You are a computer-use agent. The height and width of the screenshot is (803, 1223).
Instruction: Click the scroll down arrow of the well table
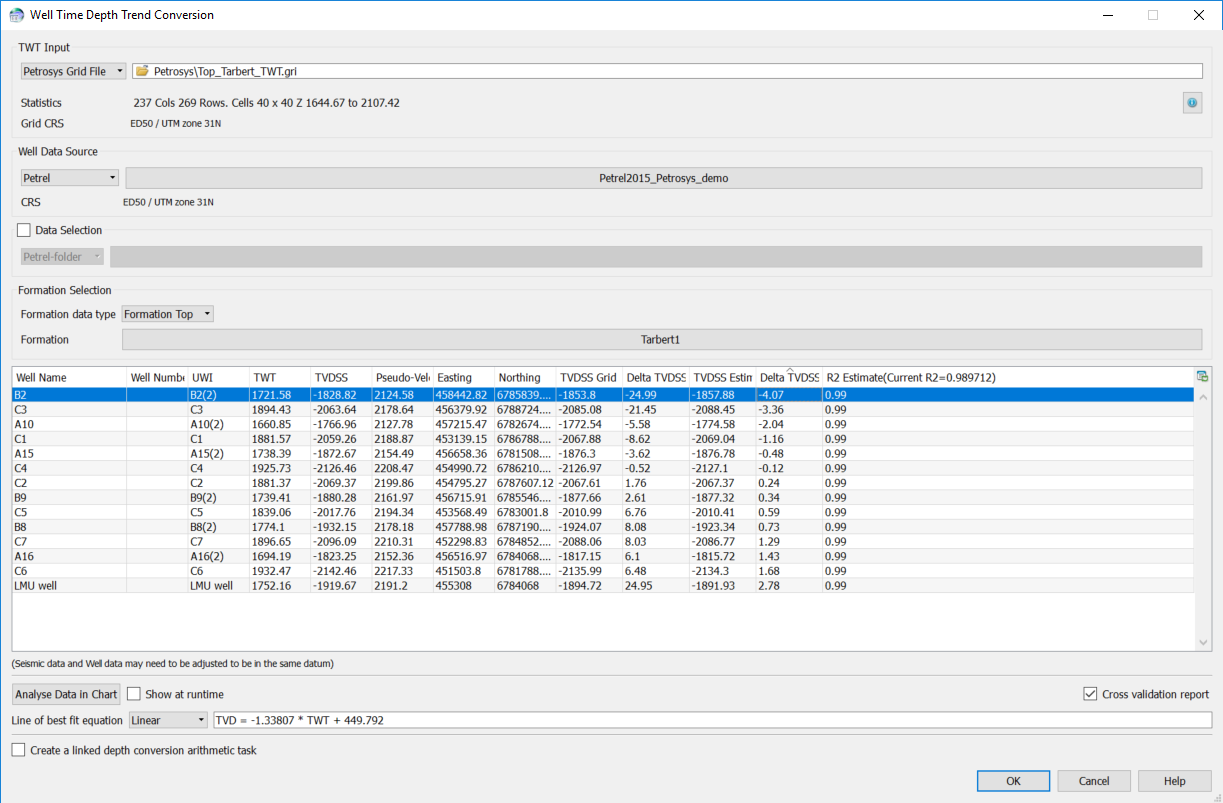coord(1203,642)
